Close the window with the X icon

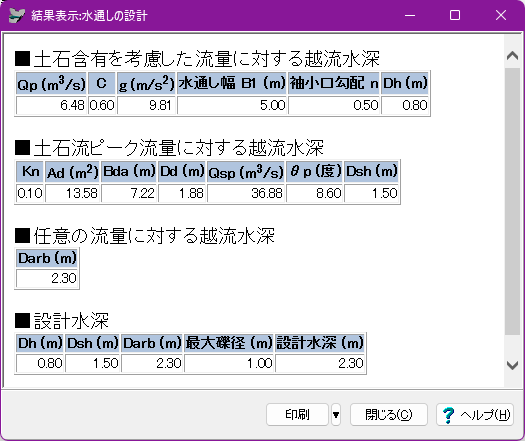501,15
